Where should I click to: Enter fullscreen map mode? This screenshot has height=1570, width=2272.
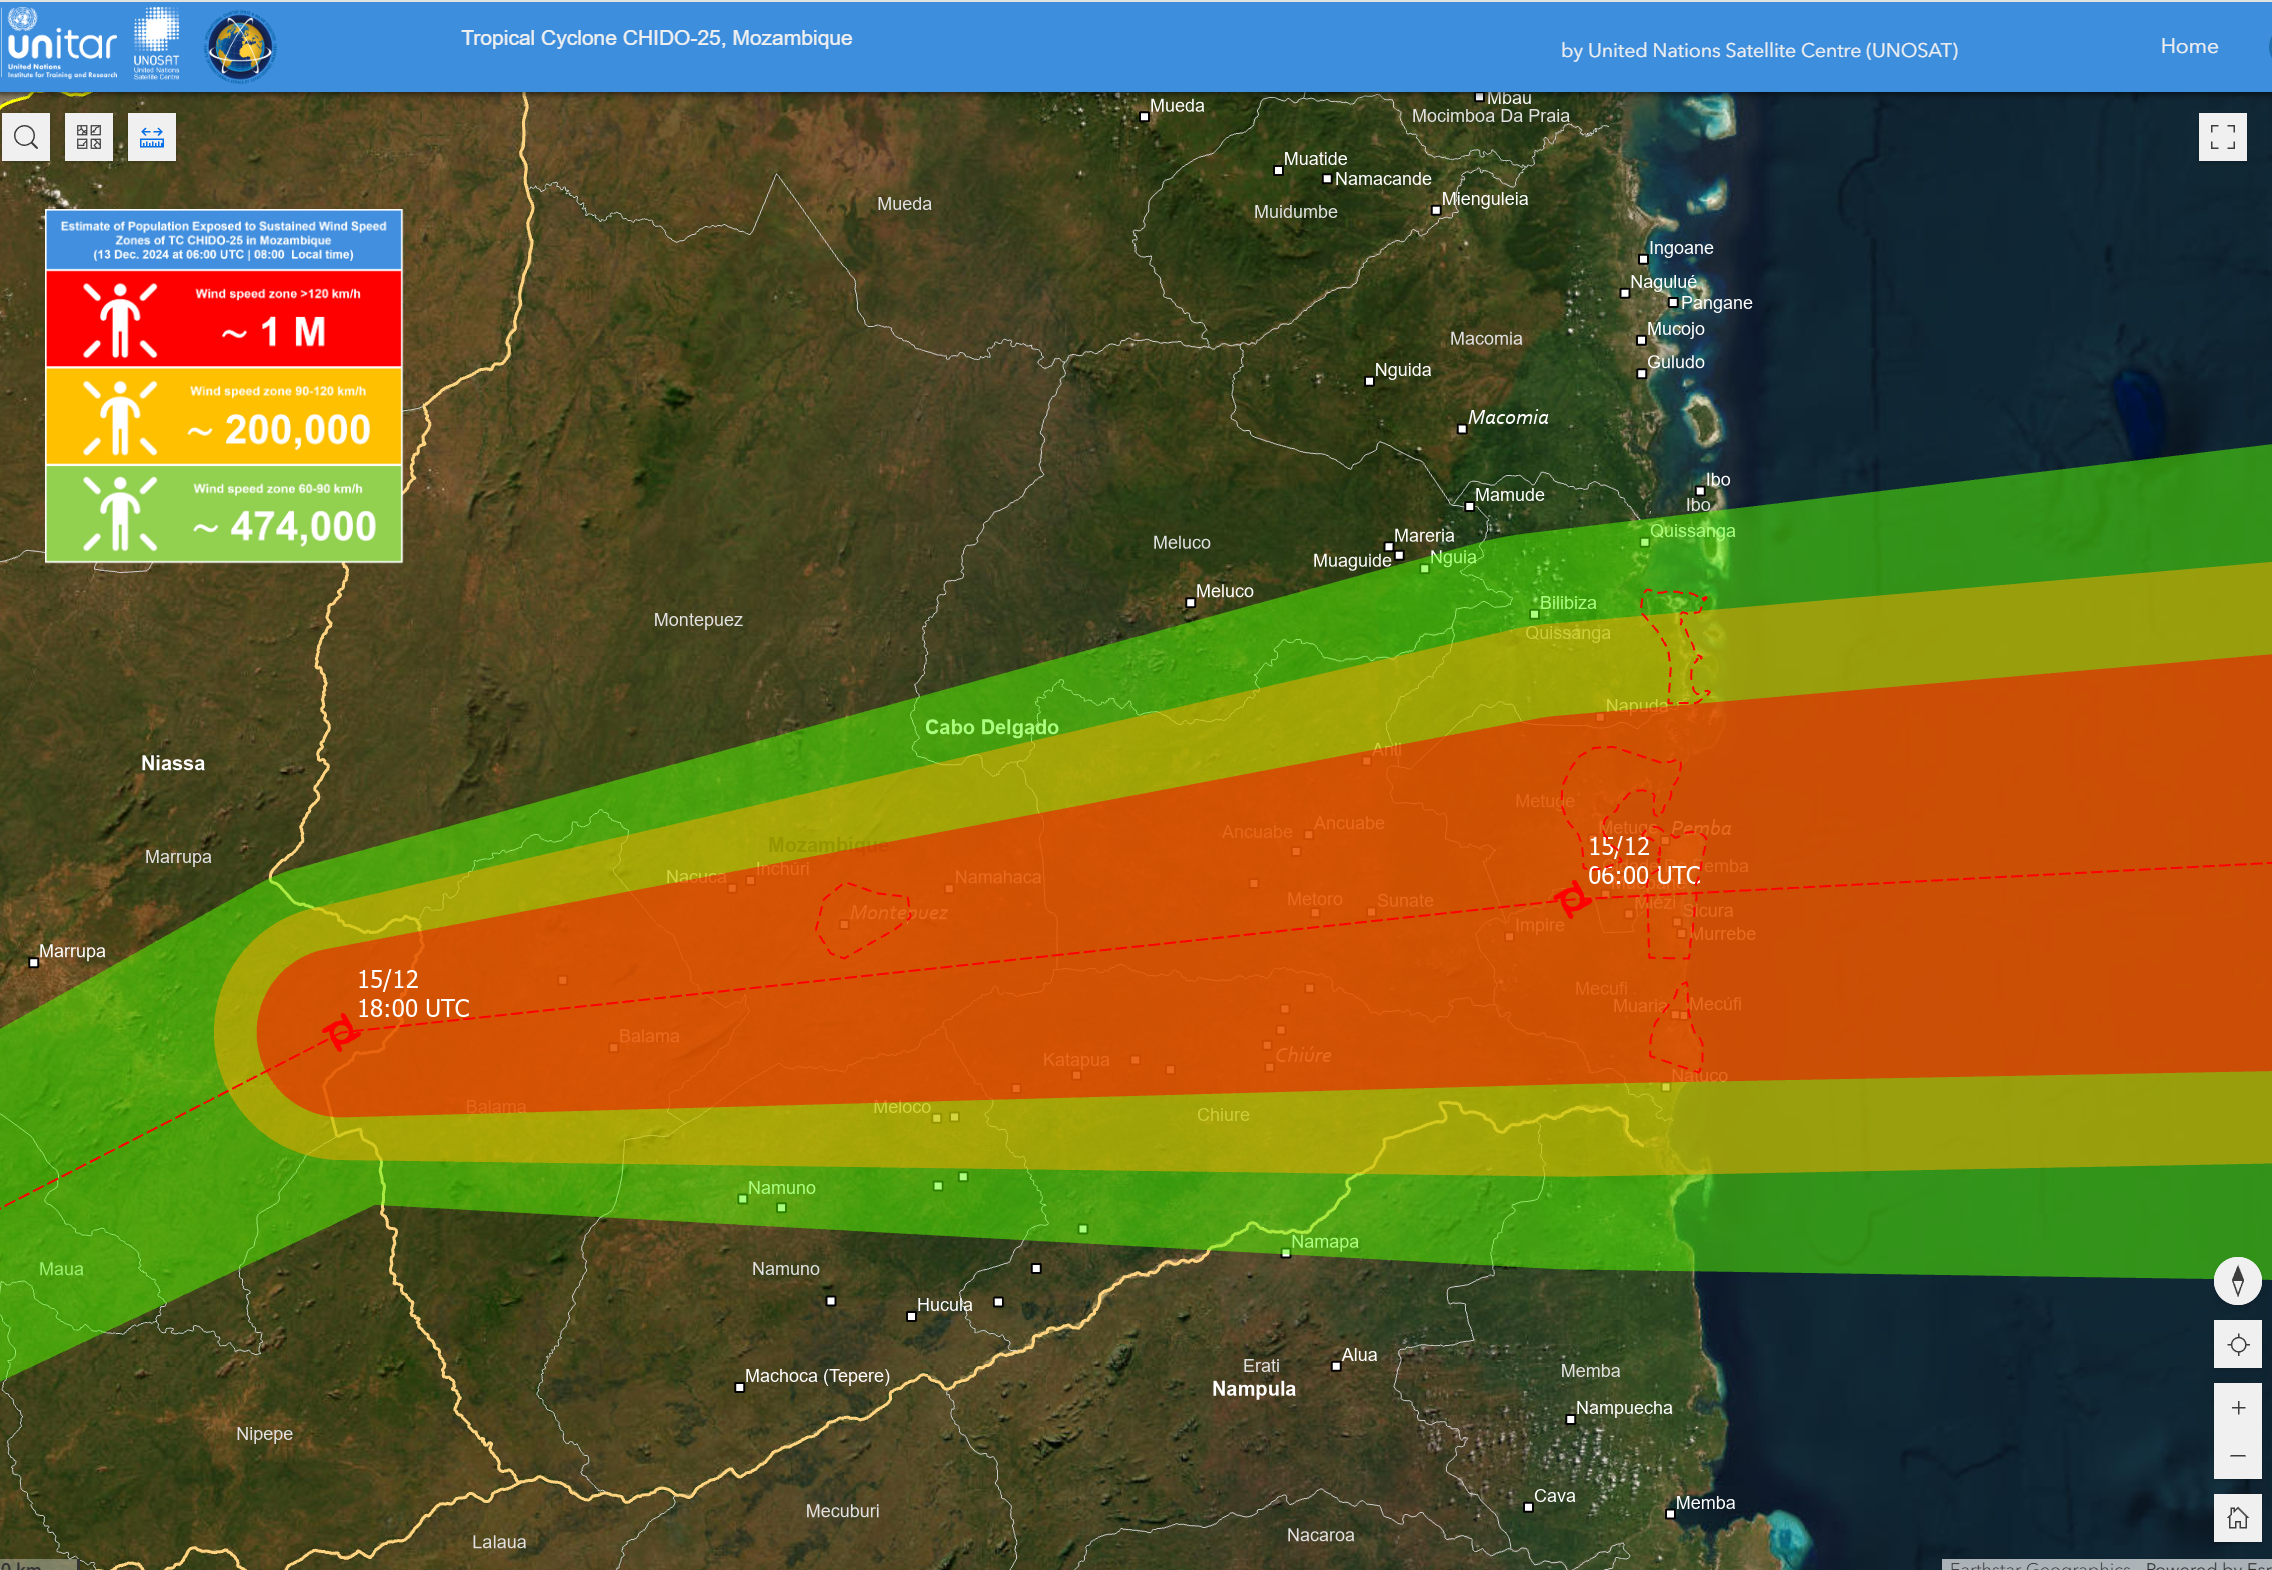pos(2224,136)
